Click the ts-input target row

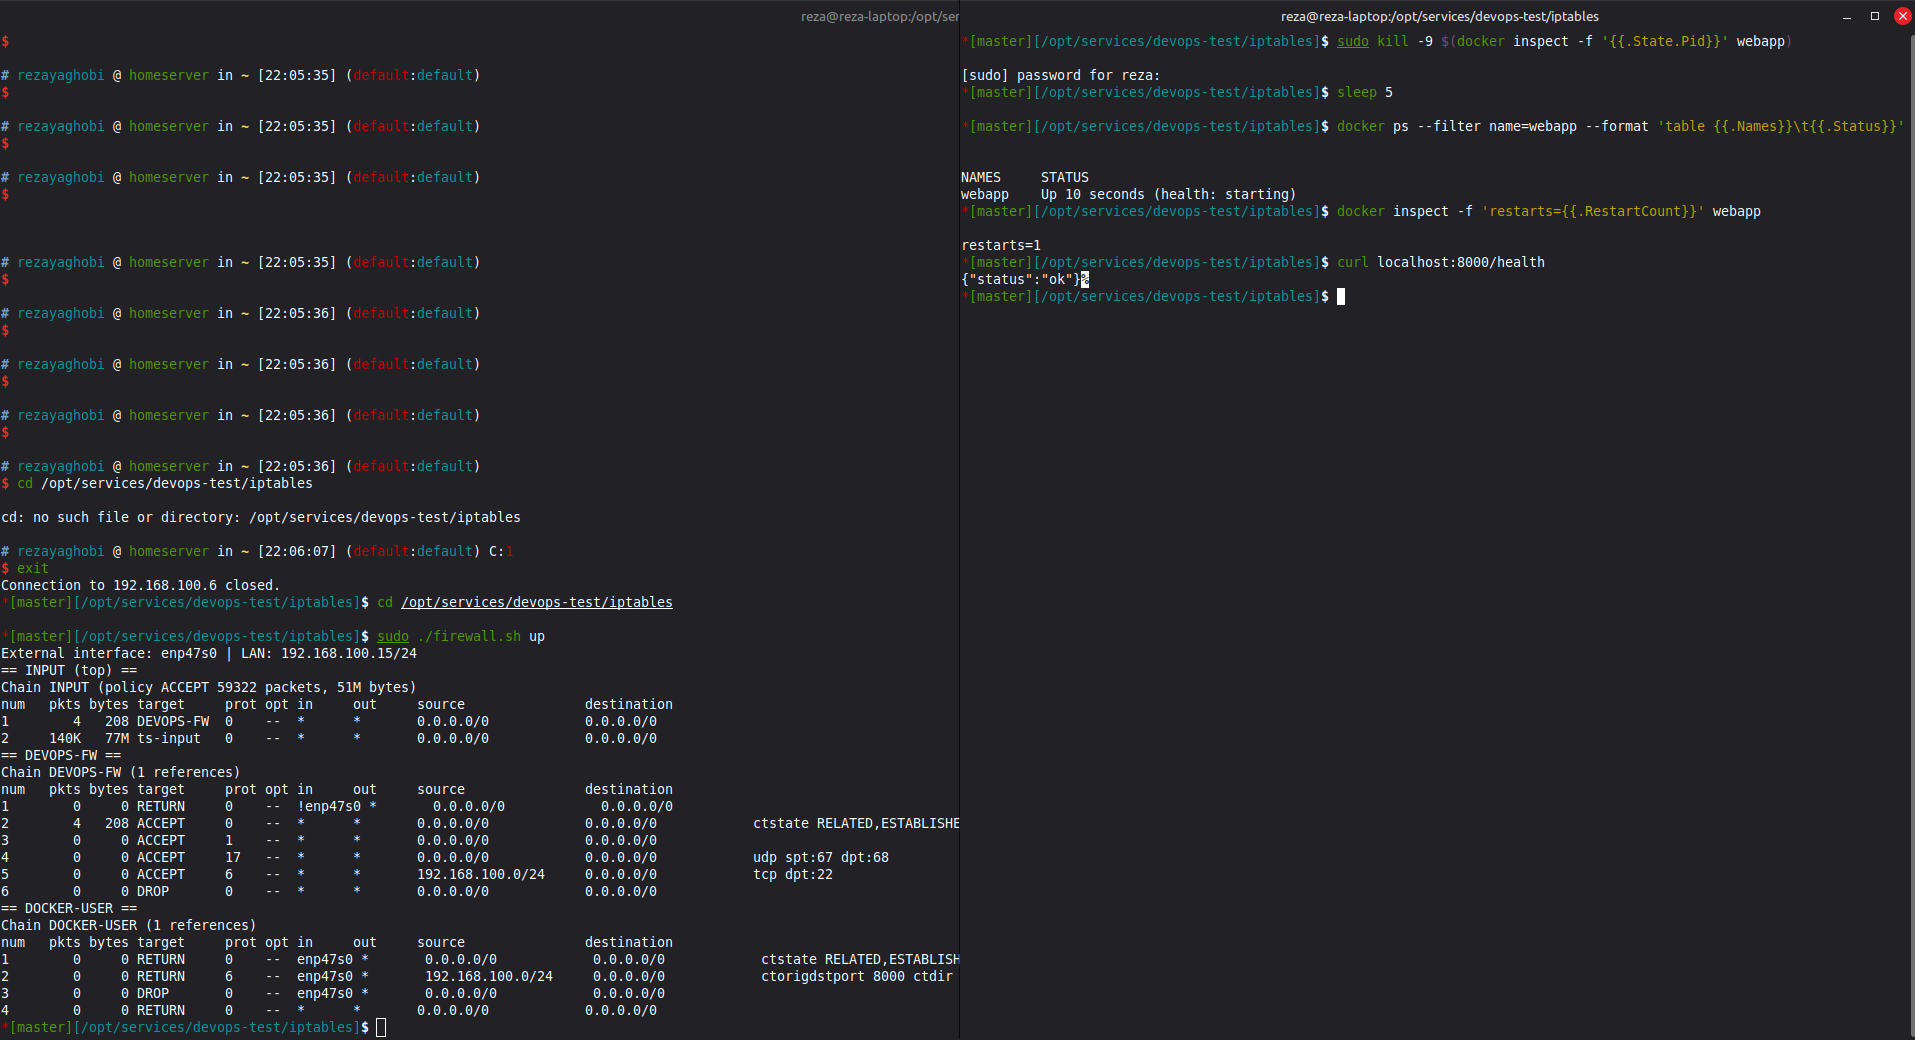pyautogui.click(x=169, y=738)
